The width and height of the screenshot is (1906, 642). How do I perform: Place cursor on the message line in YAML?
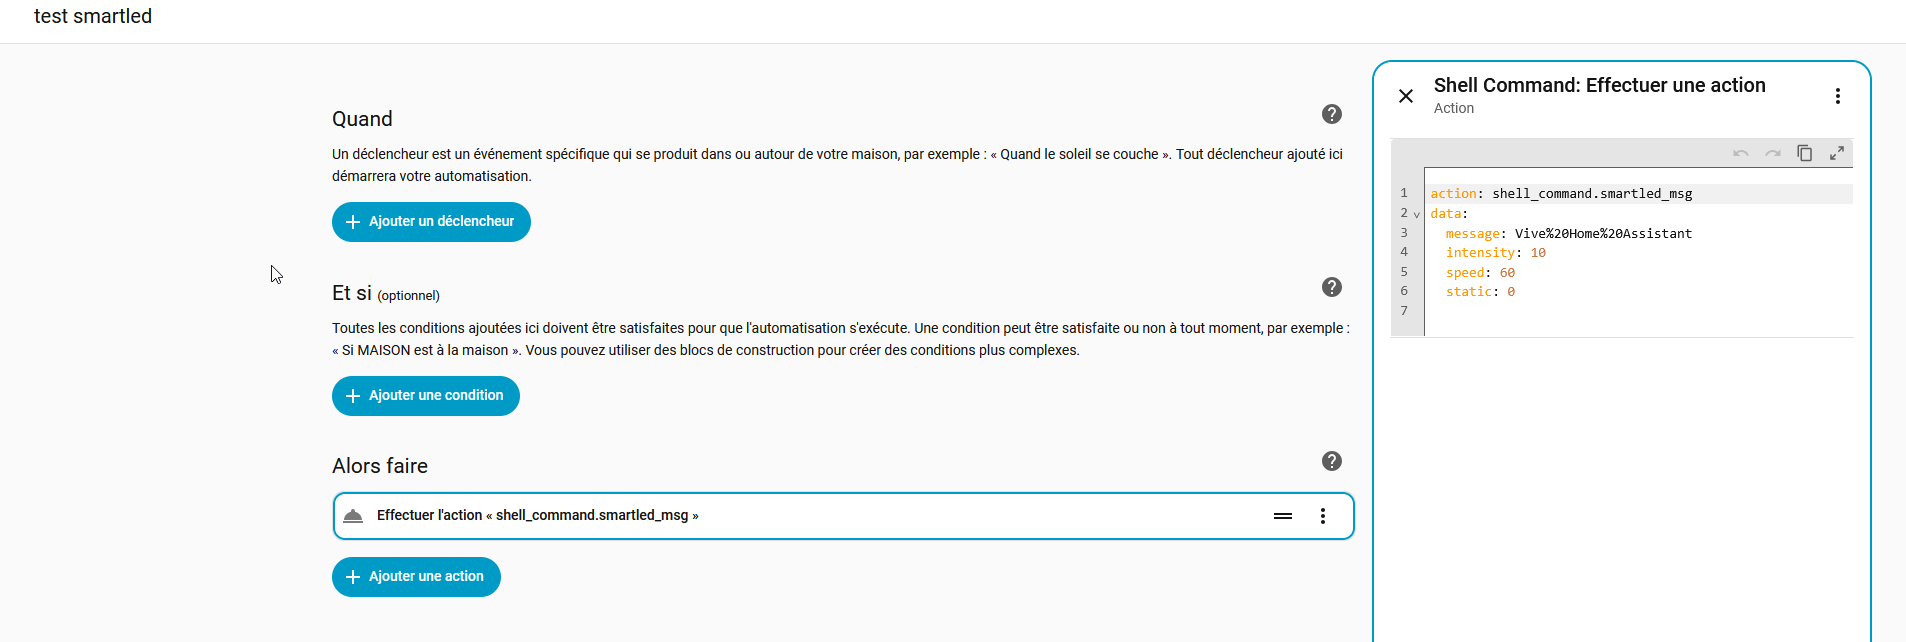(1602, 234)
